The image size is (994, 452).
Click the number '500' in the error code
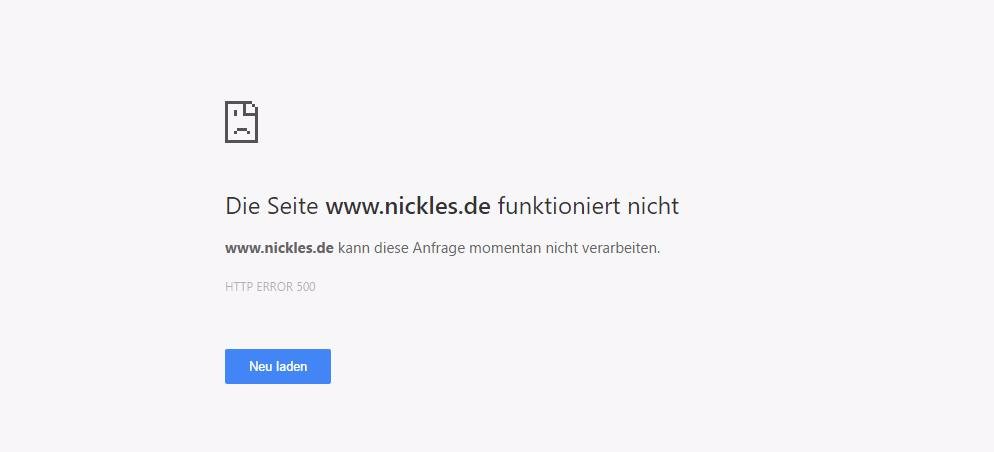coord(306,287)
